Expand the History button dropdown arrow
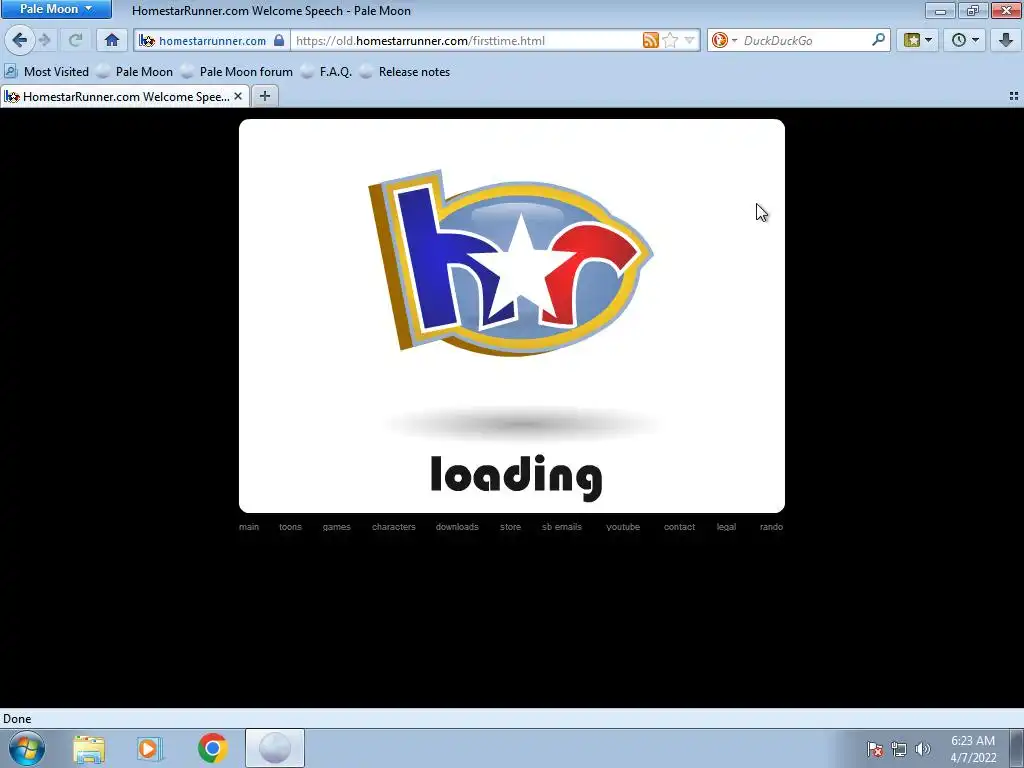1024x768 pixels. (976, 40)
